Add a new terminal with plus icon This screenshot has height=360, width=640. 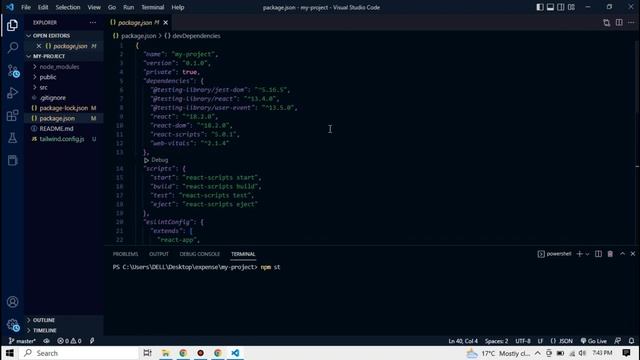[x=579, y=254]
